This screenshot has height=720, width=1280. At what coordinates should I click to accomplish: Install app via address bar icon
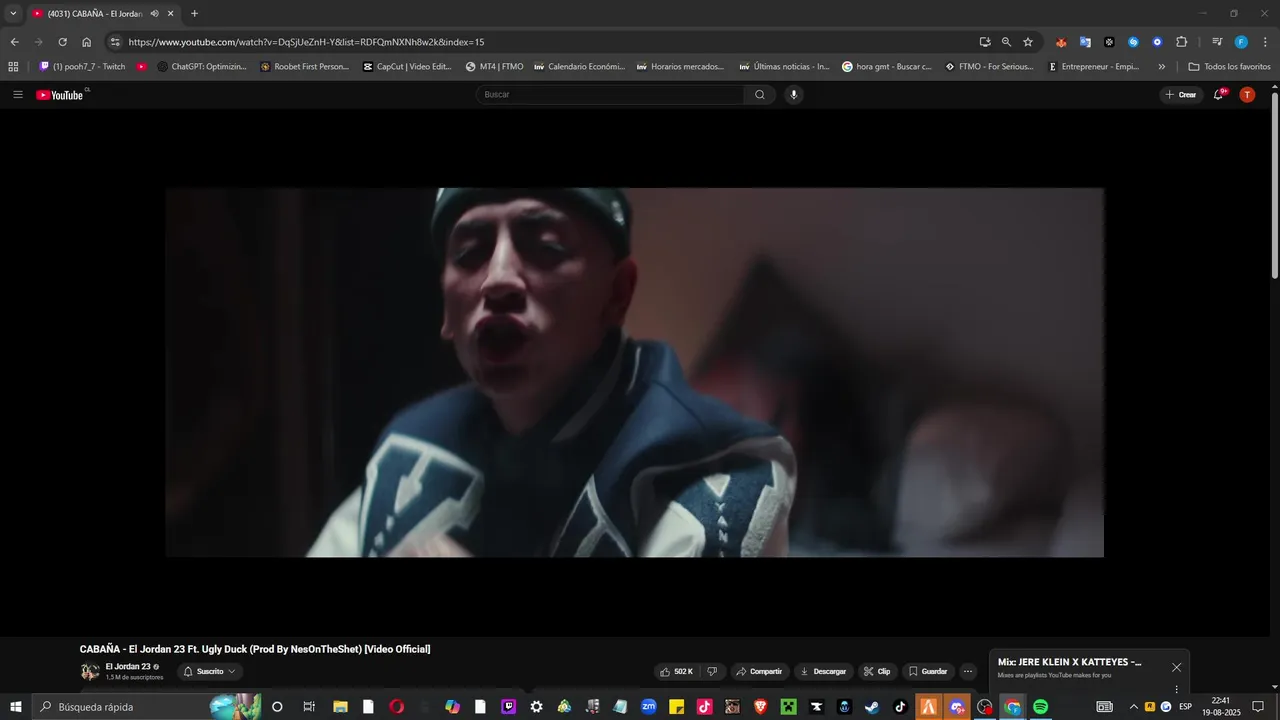pos(985,42)
